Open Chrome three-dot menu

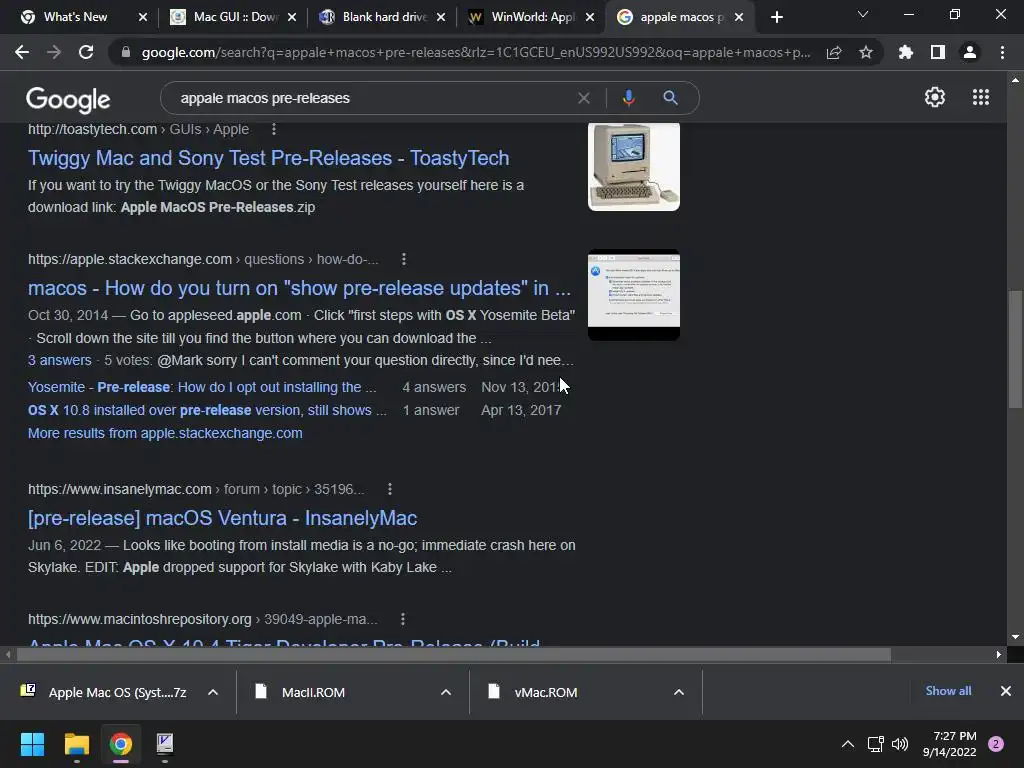tap(1002, 52)
